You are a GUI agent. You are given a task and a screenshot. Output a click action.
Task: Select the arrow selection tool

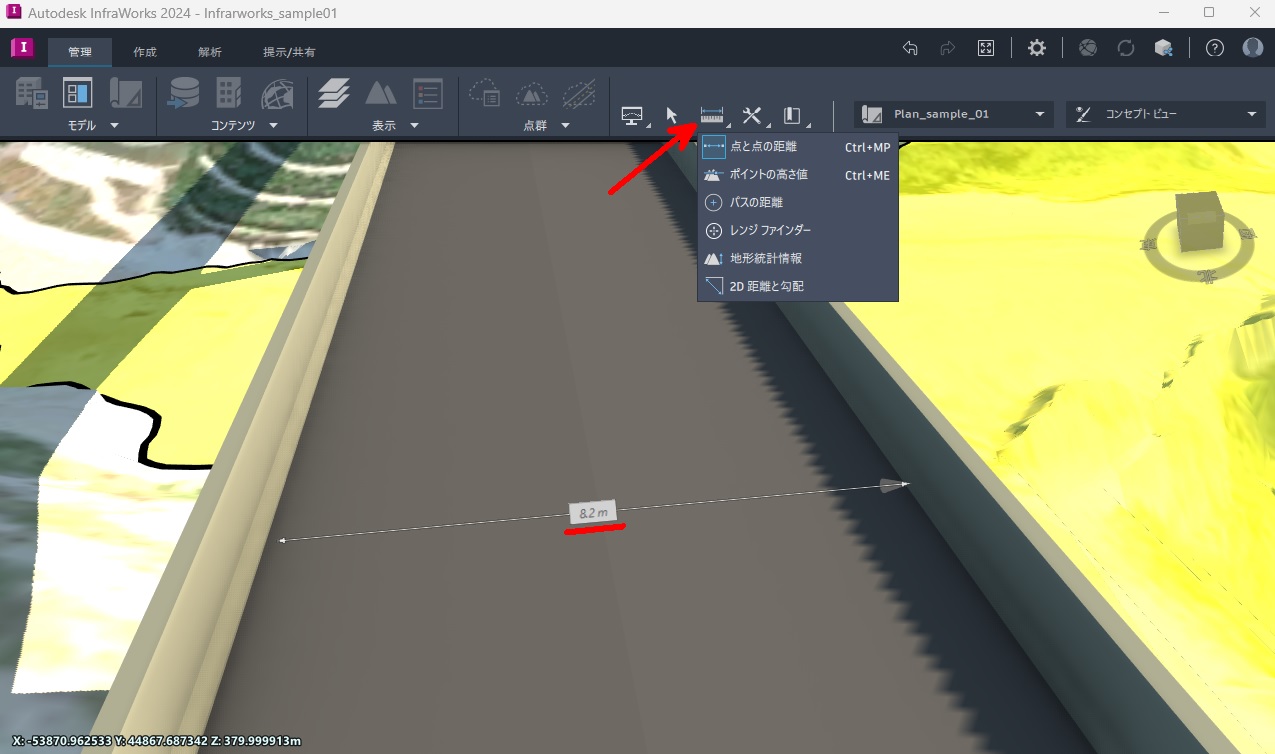tap(670, 114)
